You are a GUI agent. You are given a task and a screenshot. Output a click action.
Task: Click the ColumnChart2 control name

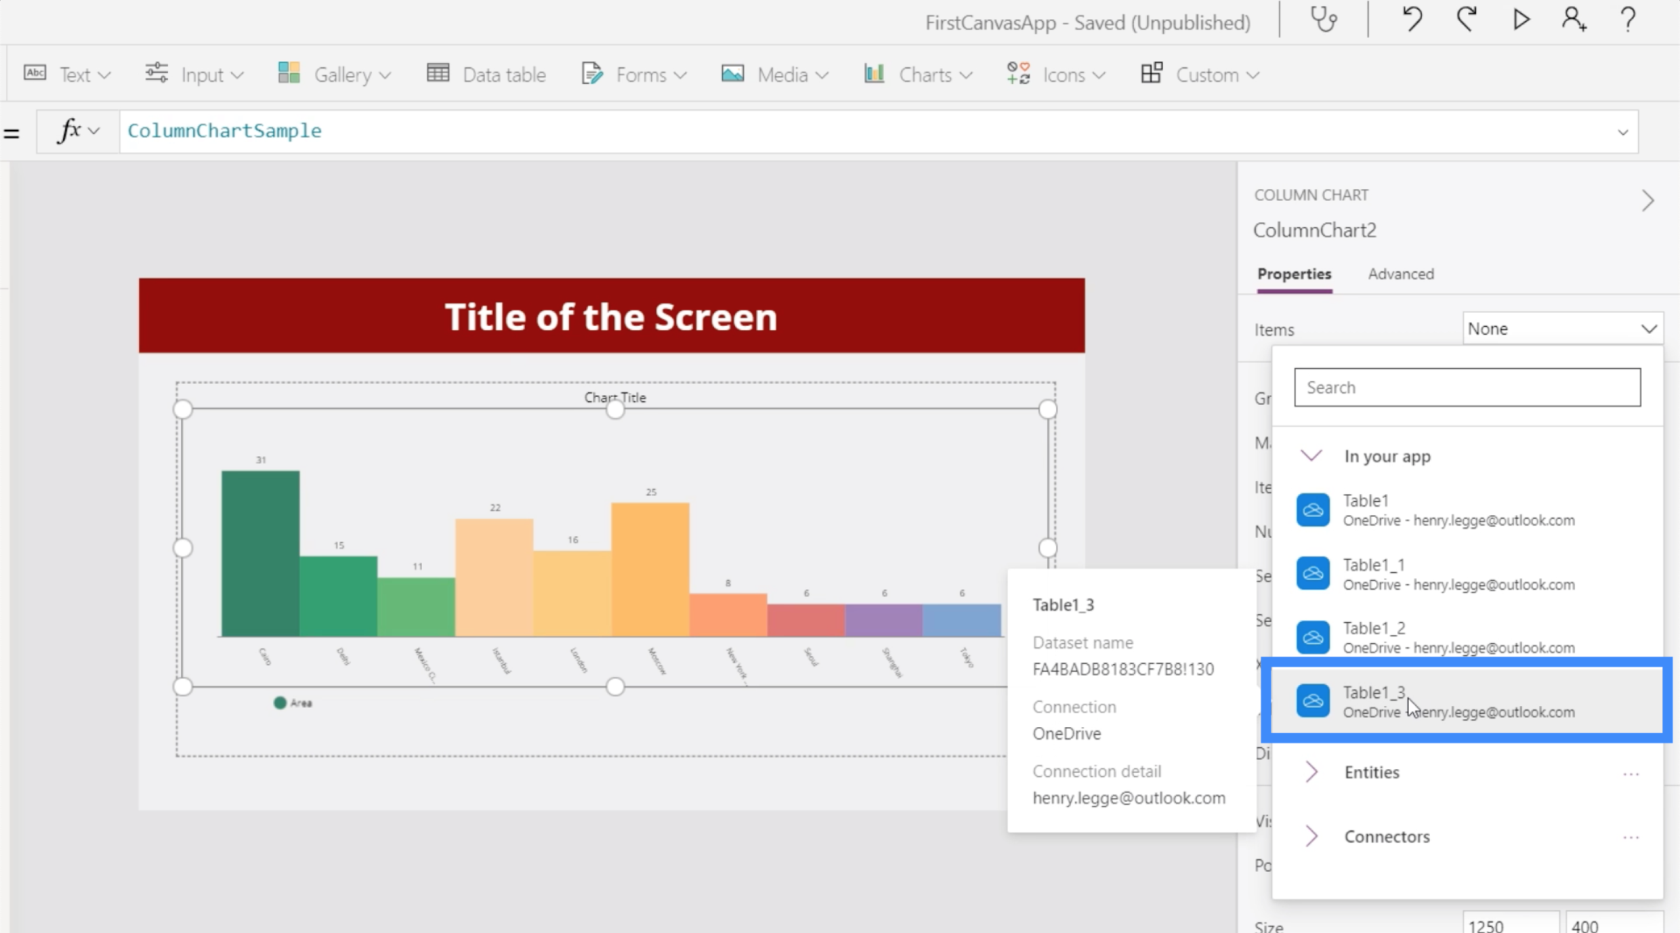click(1314, 230)
